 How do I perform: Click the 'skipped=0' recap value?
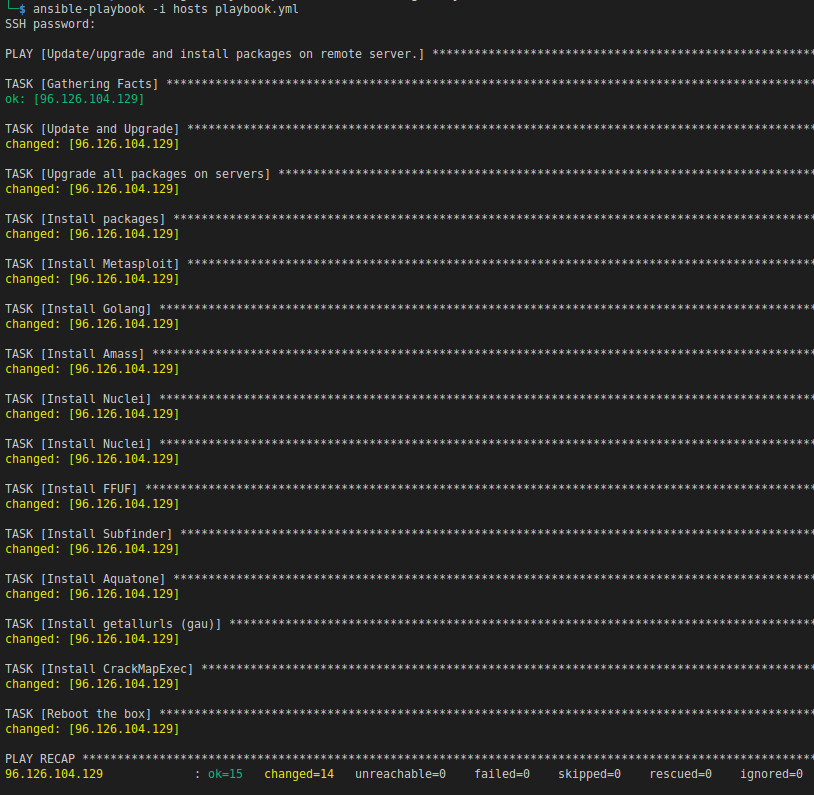point(589,774)
